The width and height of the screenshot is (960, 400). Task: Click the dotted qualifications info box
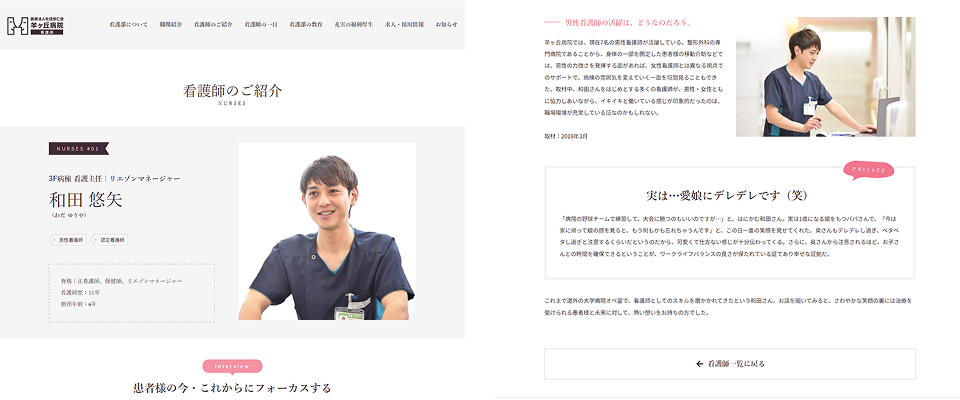tap(131, 292)
